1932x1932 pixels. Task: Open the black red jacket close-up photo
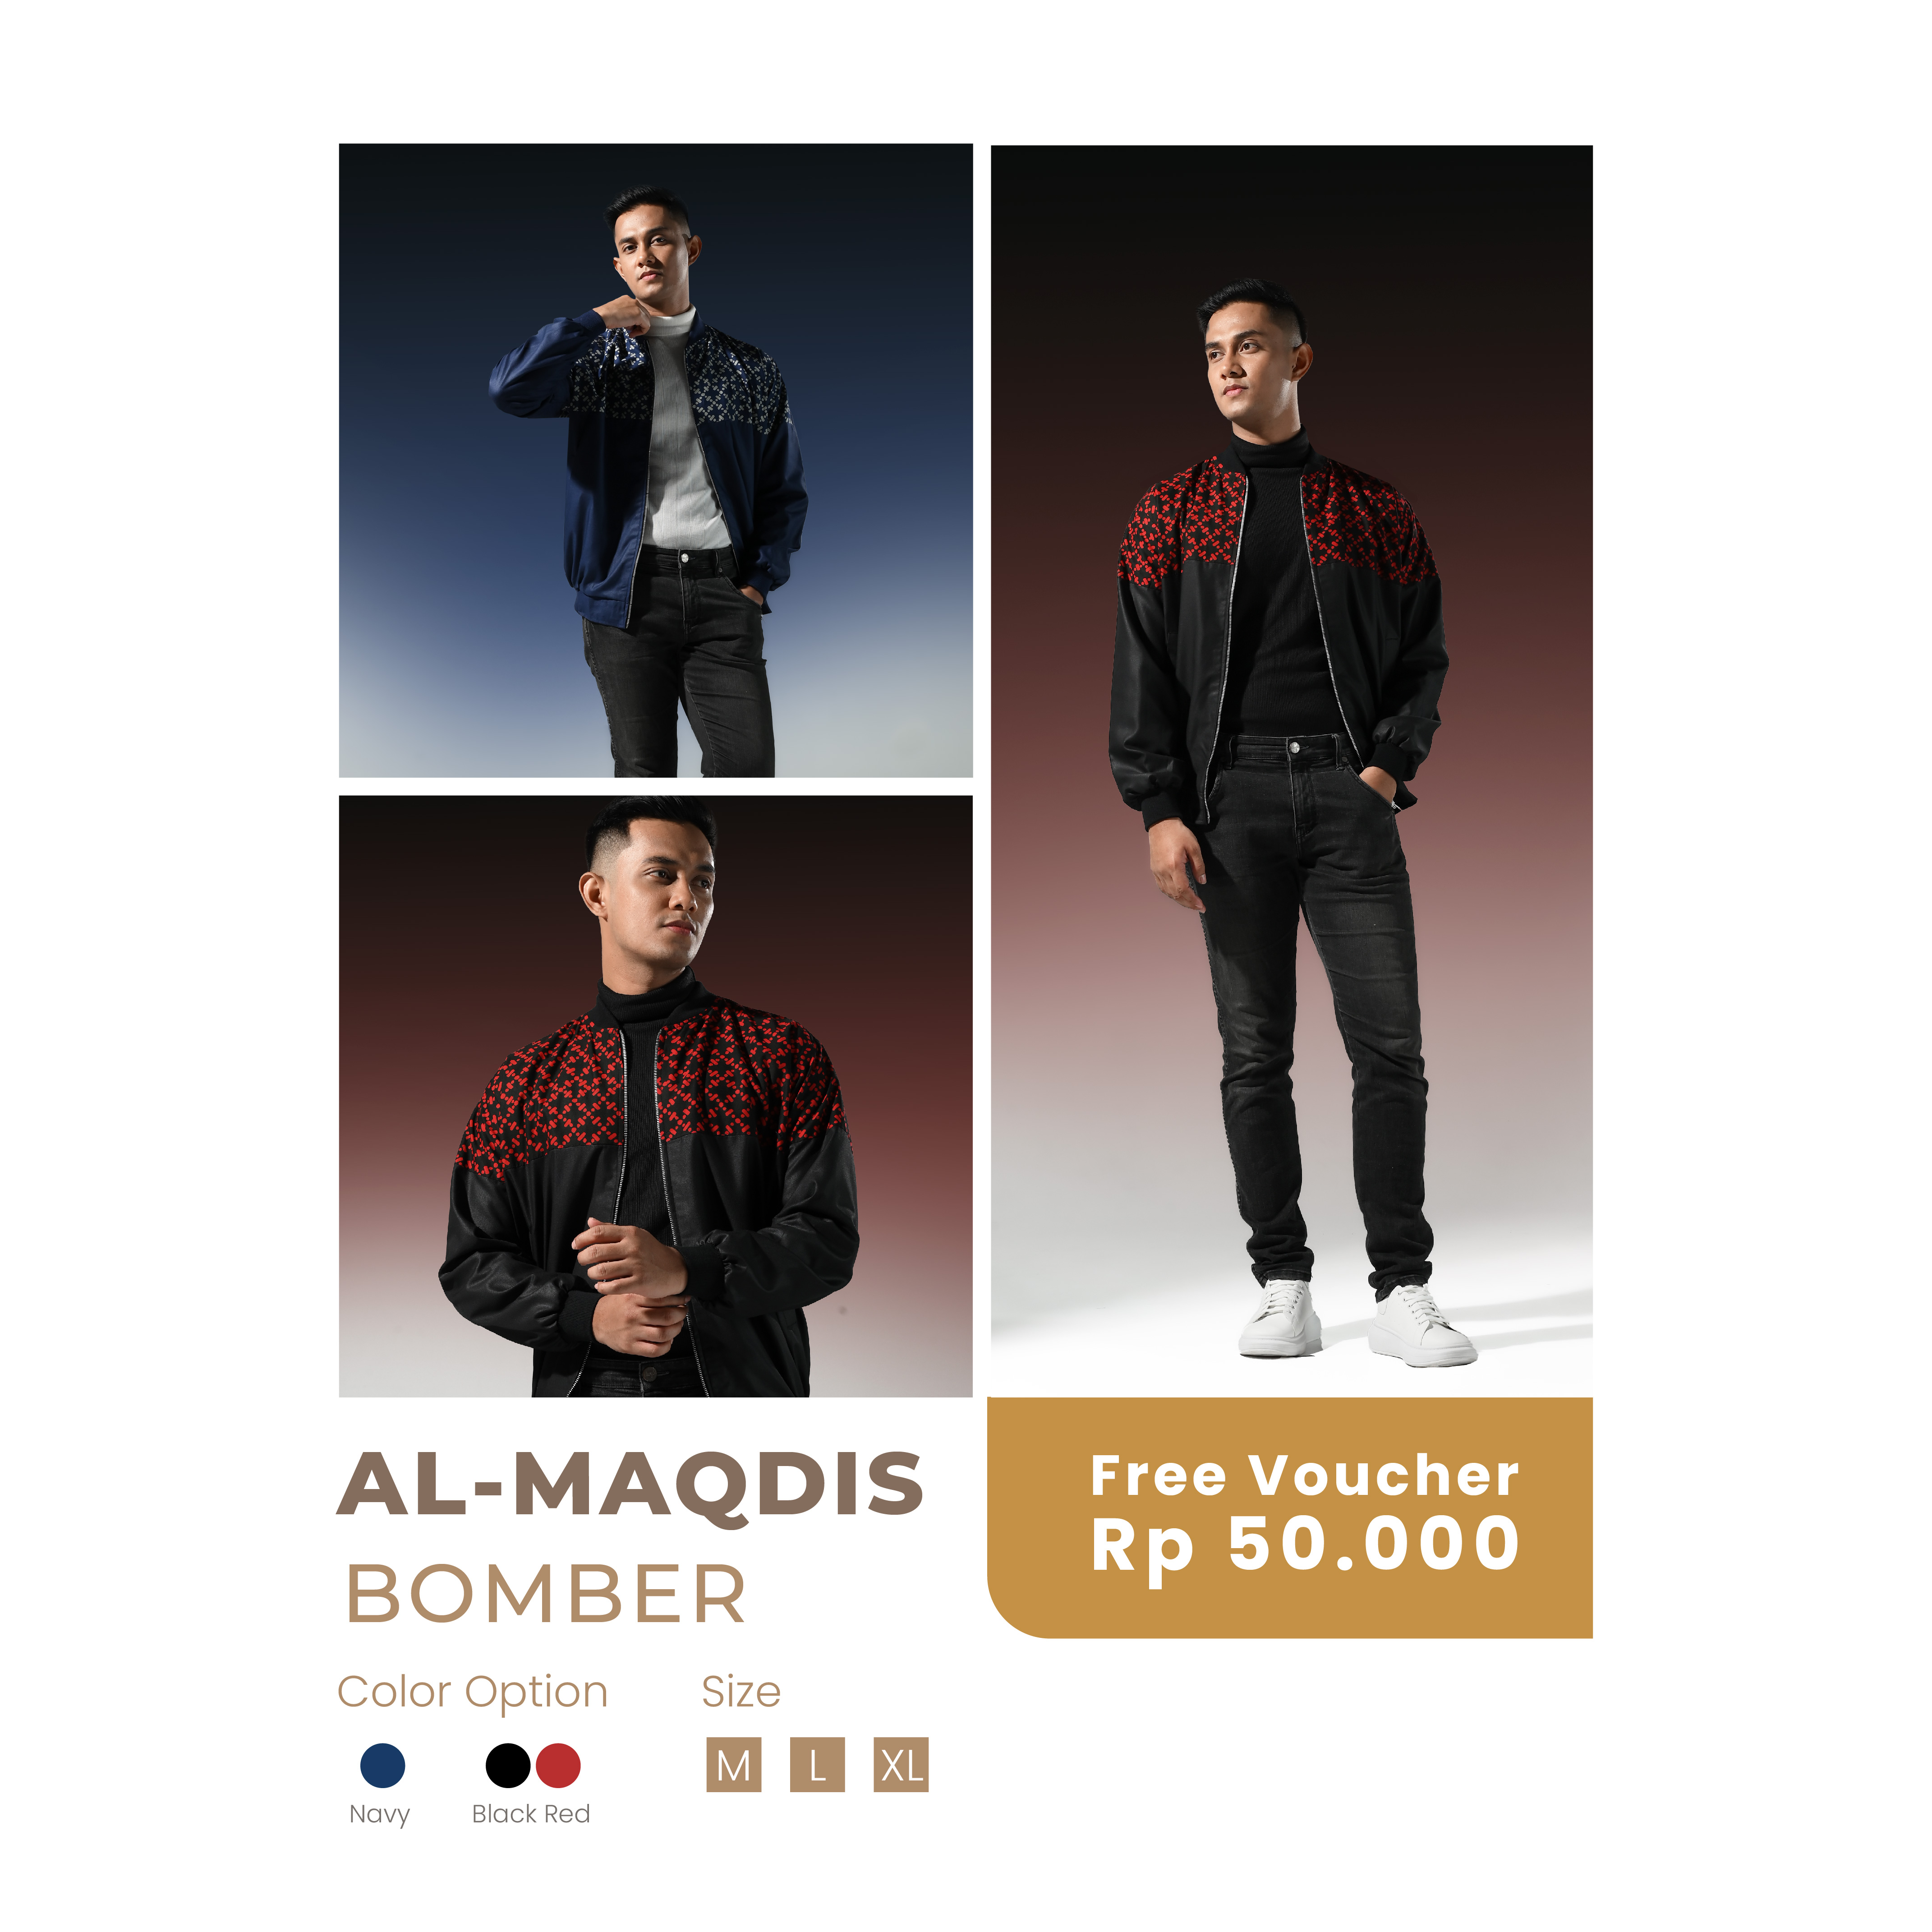coord(656,1096)
